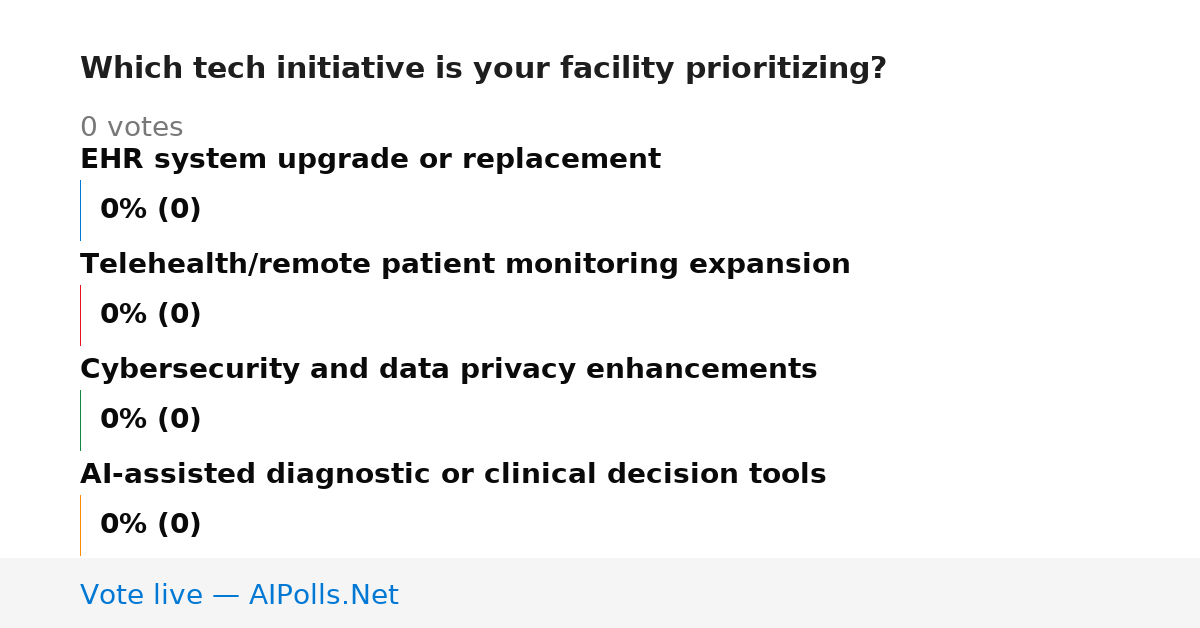Click the 0% (0) result for AI-assisted tools
The width and height of the screenshot is (1200, 628).
[x=150, y=525]
